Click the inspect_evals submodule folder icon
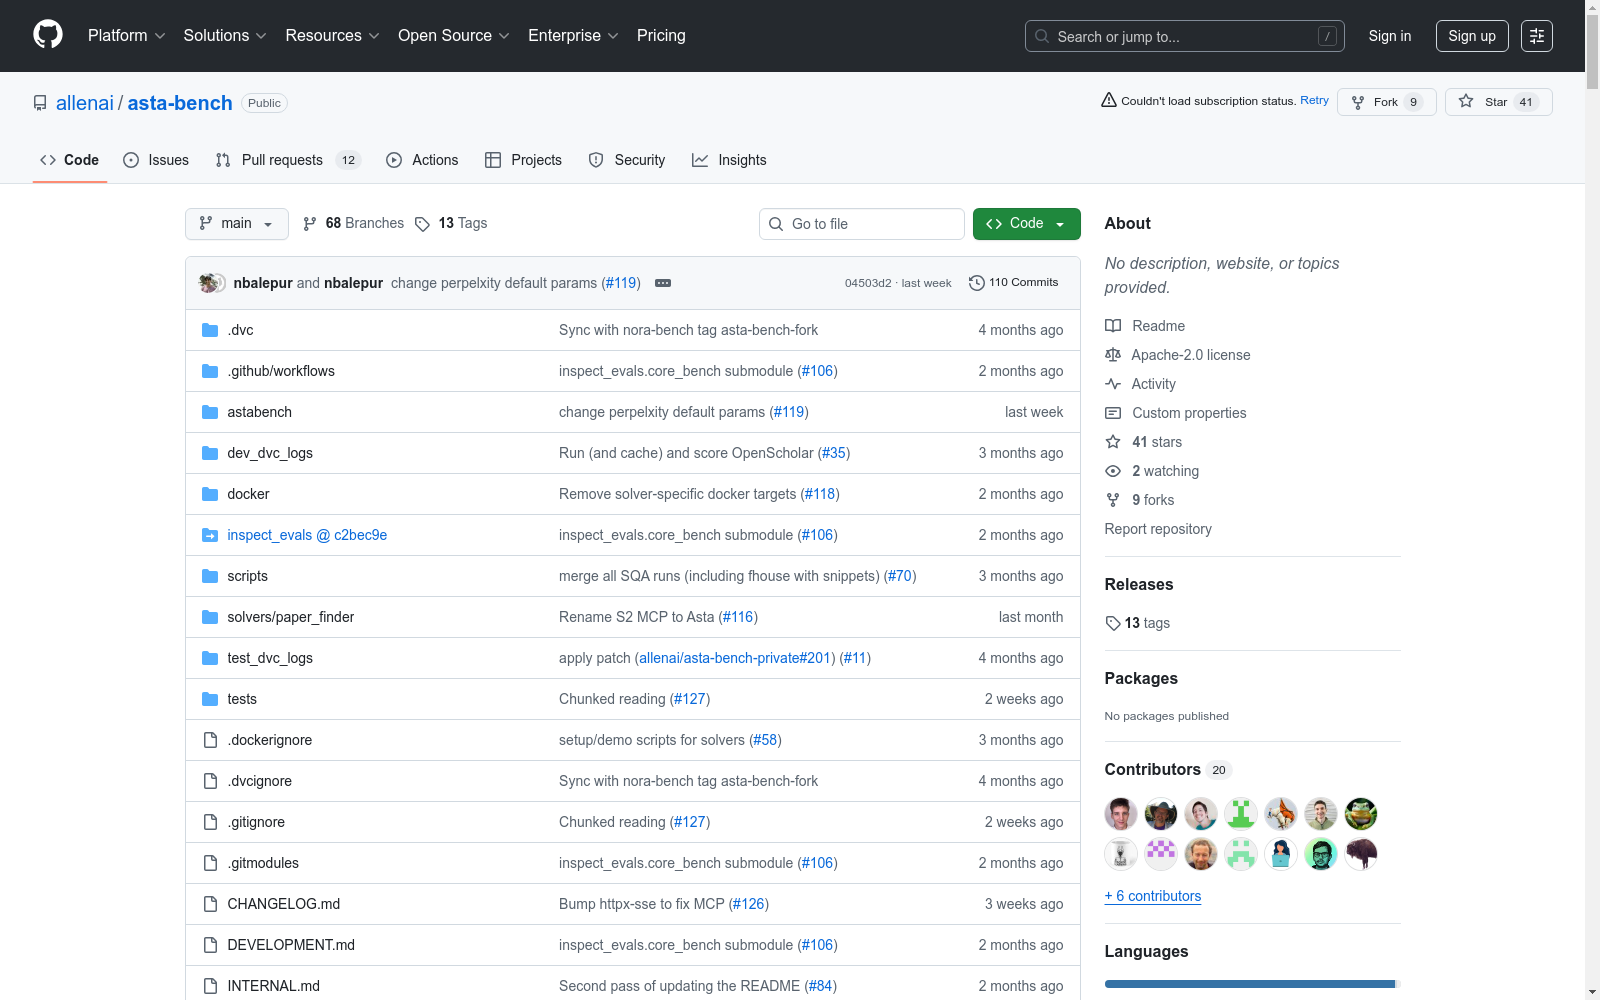Screen dimensions: 1600x1000 [x=210, y=535]
